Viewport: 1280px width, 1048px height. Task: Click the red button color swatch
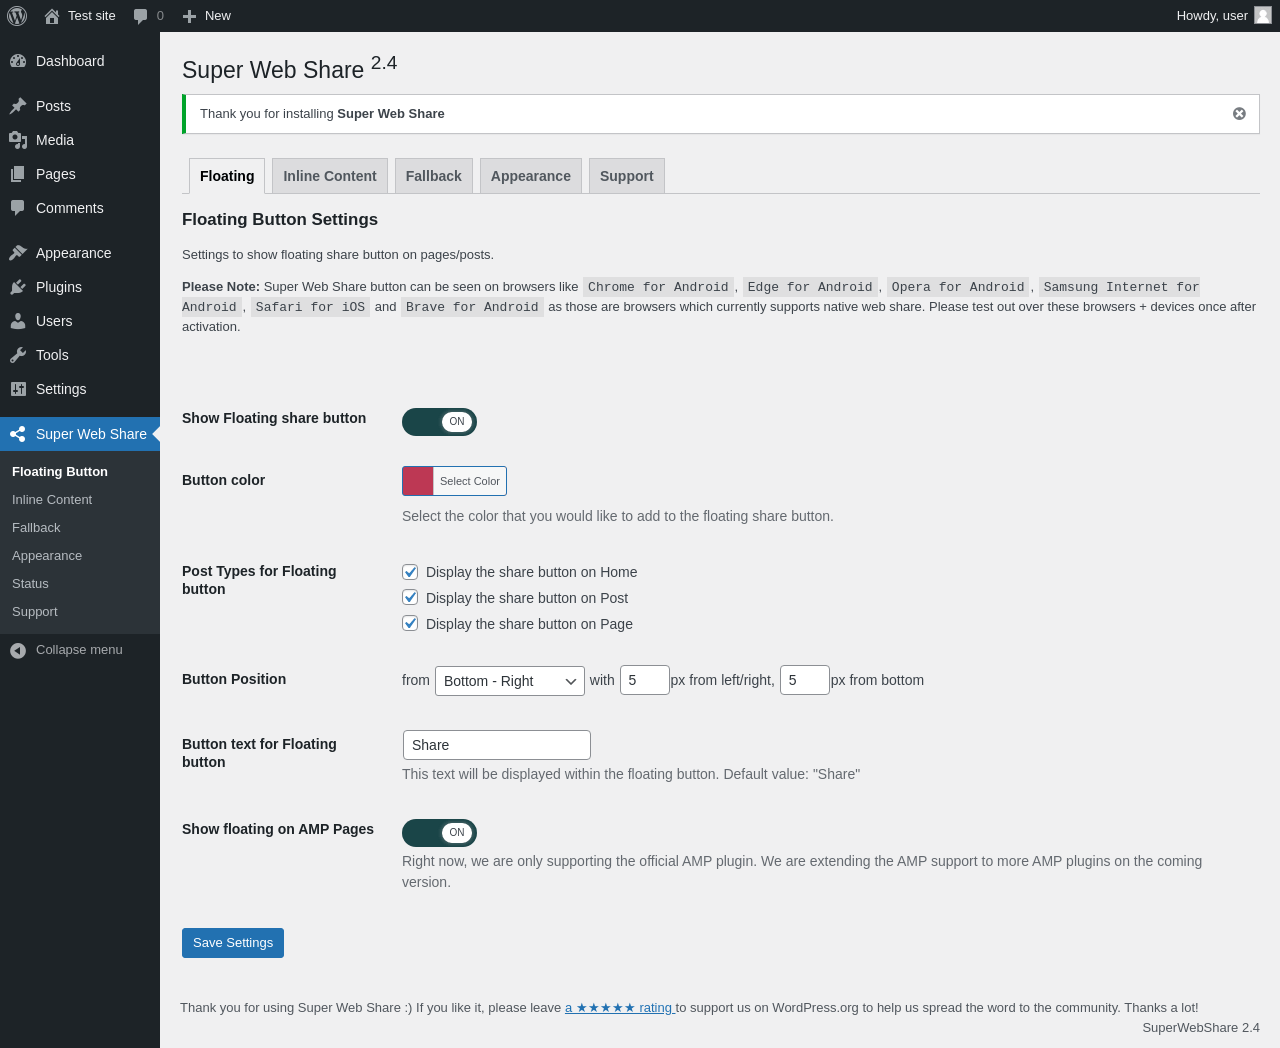click(x=418, y=481)
